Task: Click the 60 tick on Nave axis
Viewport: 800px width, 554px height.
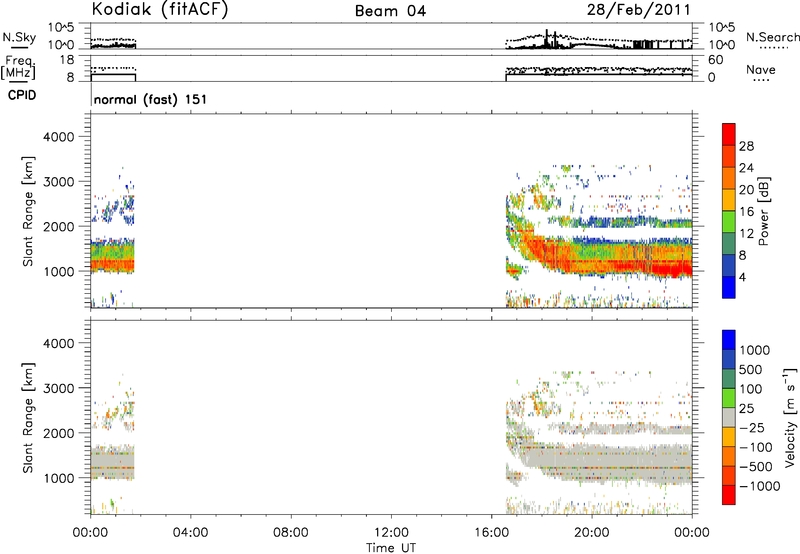Action: tap(715, 60)
